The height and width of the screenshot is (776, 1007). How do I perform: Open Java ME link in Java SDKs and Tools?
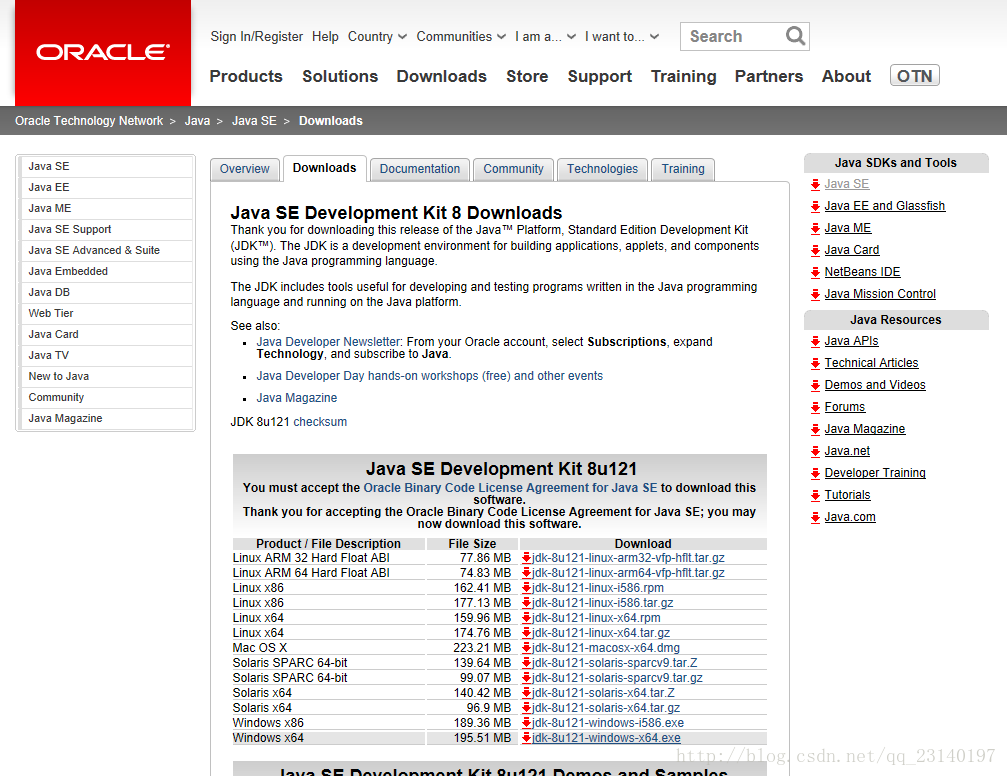click(x=848, y=228)
